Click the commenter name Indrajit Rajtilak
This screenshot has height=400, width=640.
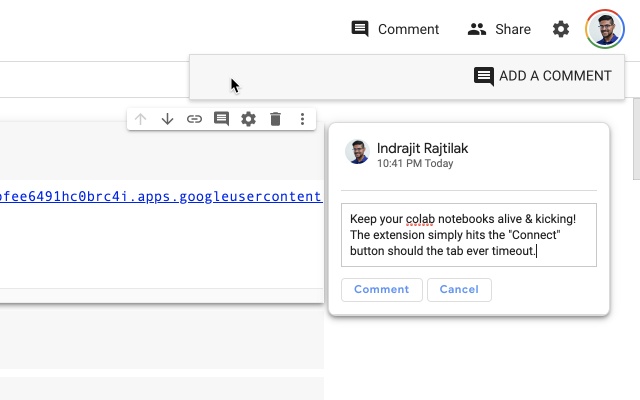422,148
